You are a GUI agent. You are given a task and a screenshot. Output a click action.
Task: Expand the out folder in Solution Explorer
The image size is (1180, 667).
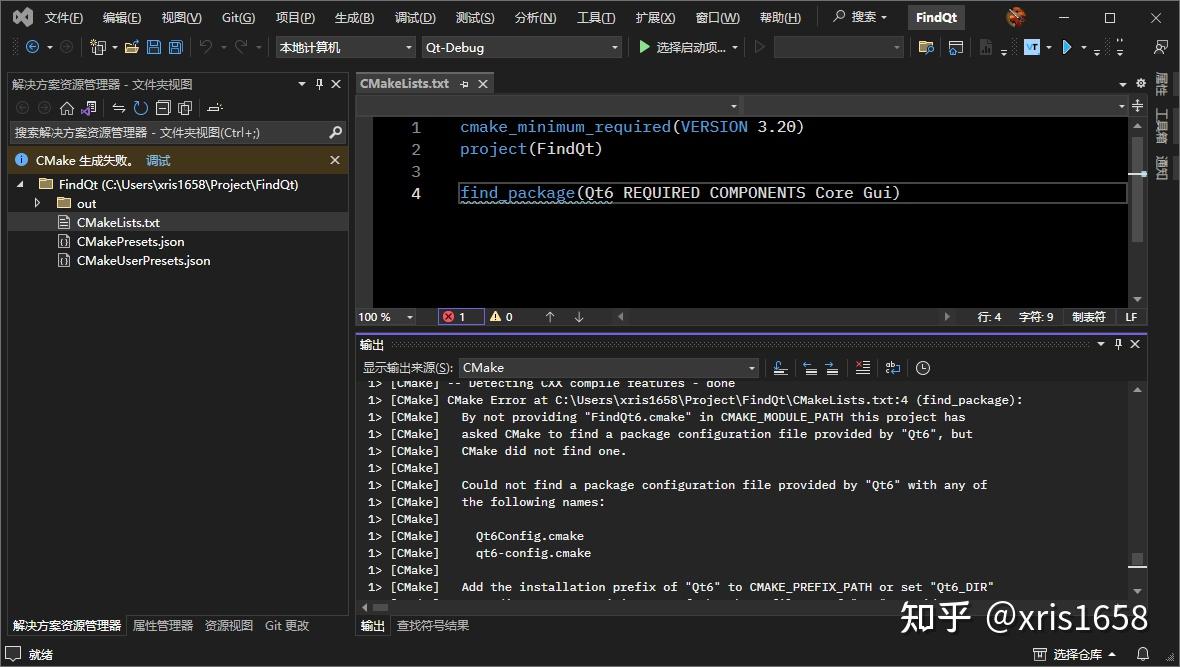[37, 203]
